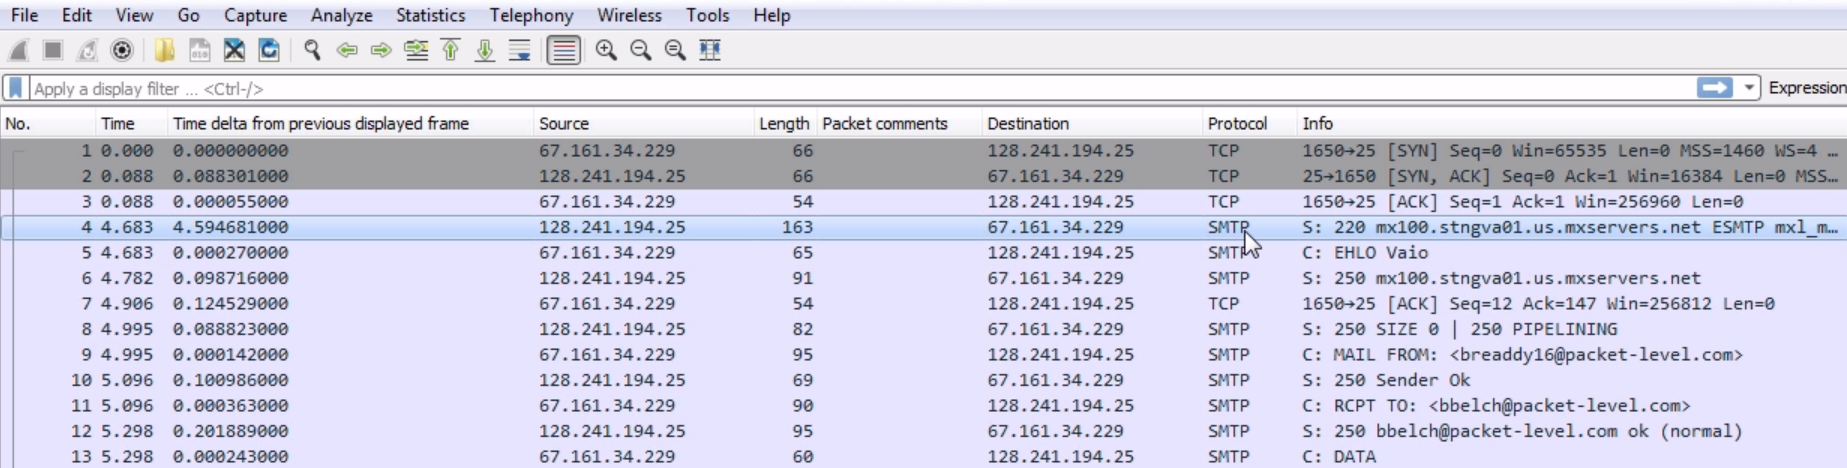
Task: Open the Analyze menu
Action: point(341,15)
